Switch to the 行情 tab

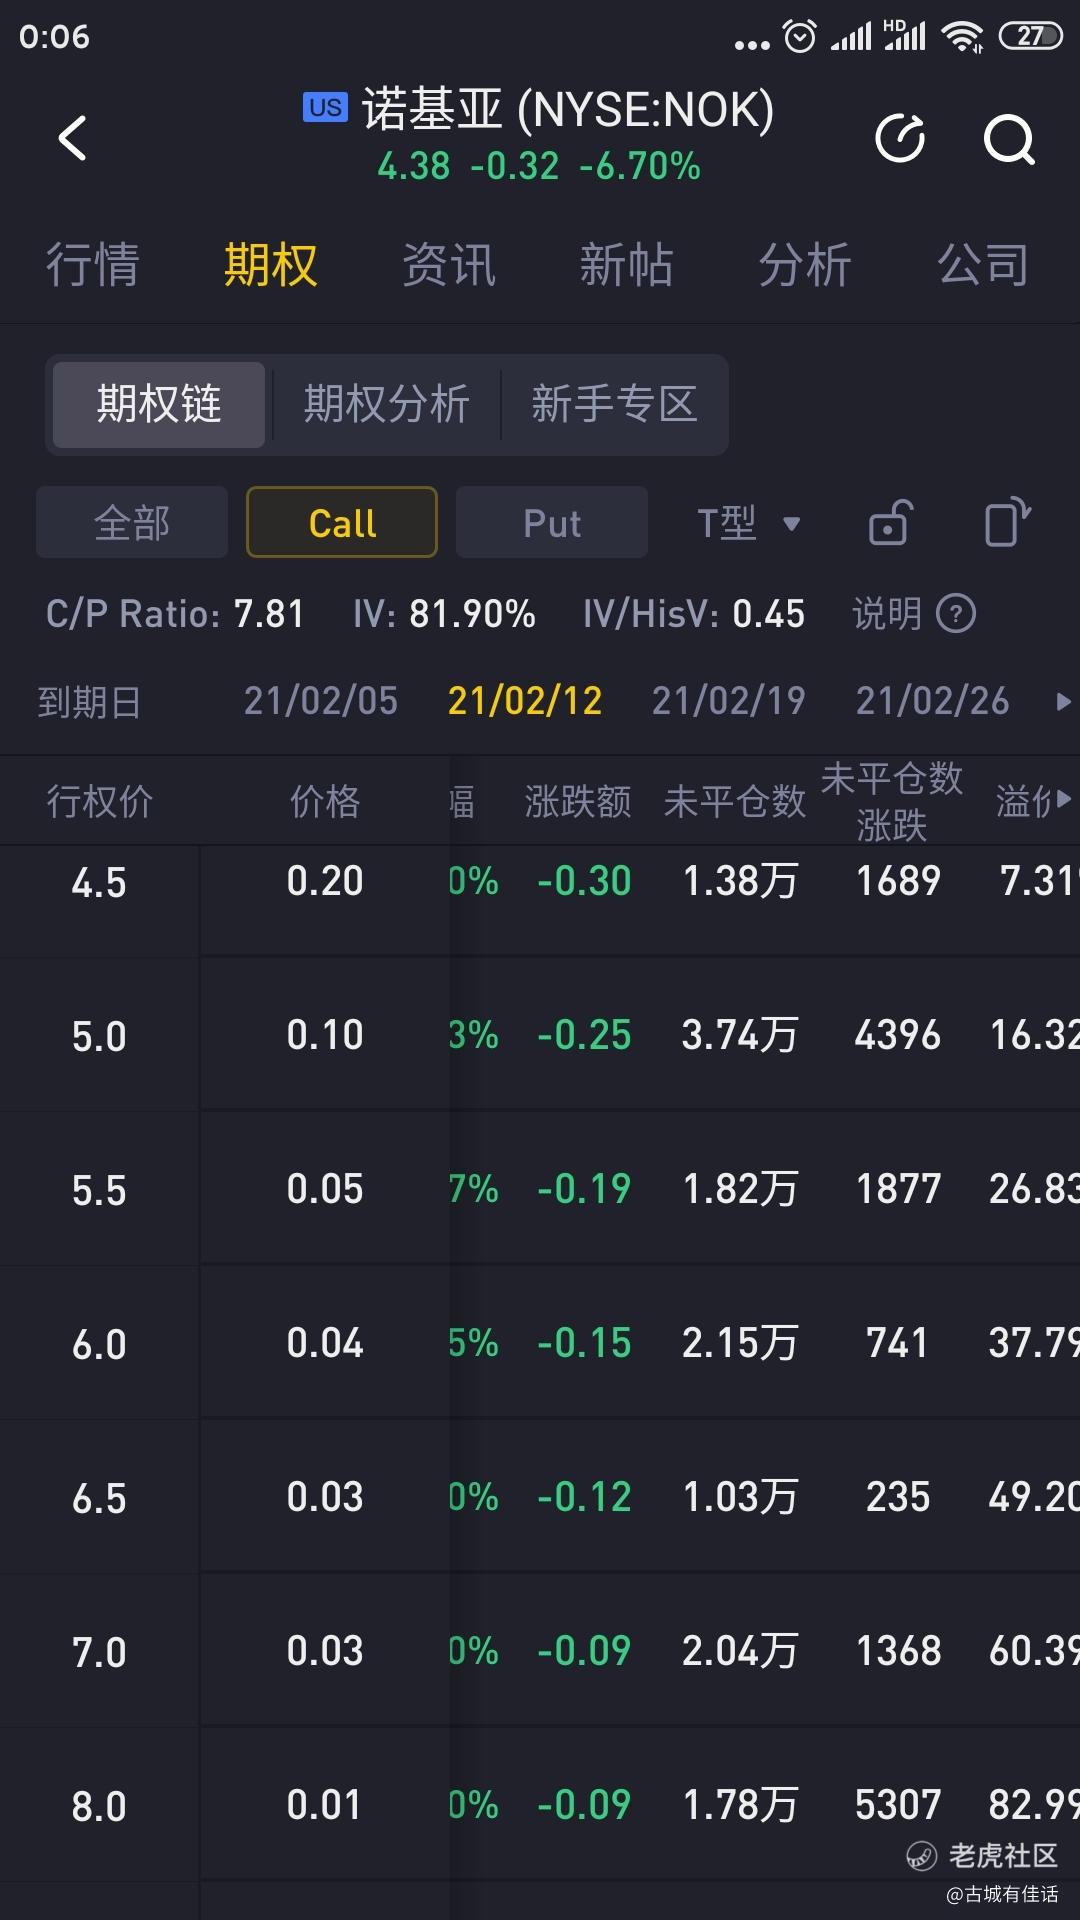coord(92,265)
